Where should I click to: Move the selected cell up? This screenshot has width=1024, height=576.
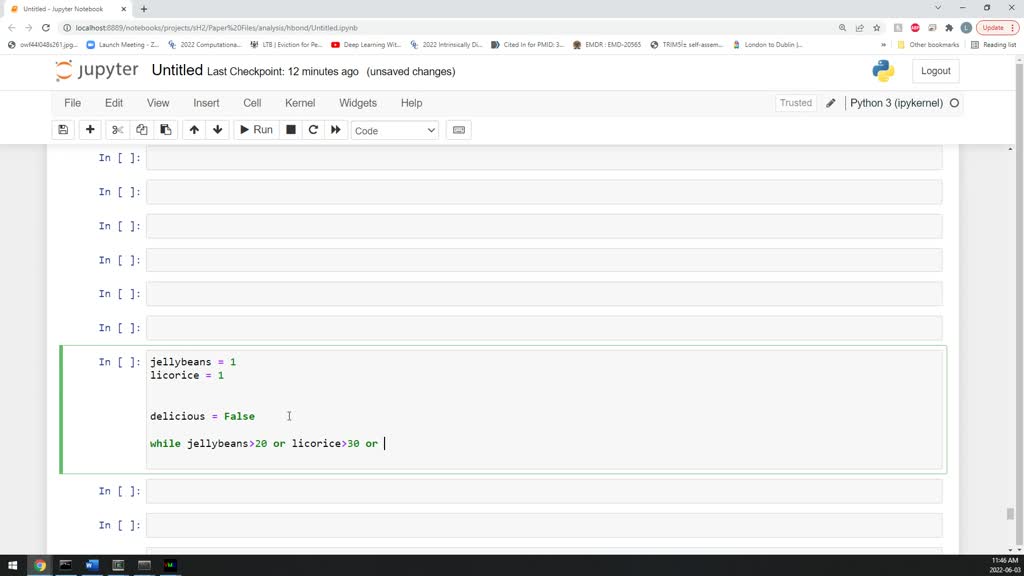[194, 129]
